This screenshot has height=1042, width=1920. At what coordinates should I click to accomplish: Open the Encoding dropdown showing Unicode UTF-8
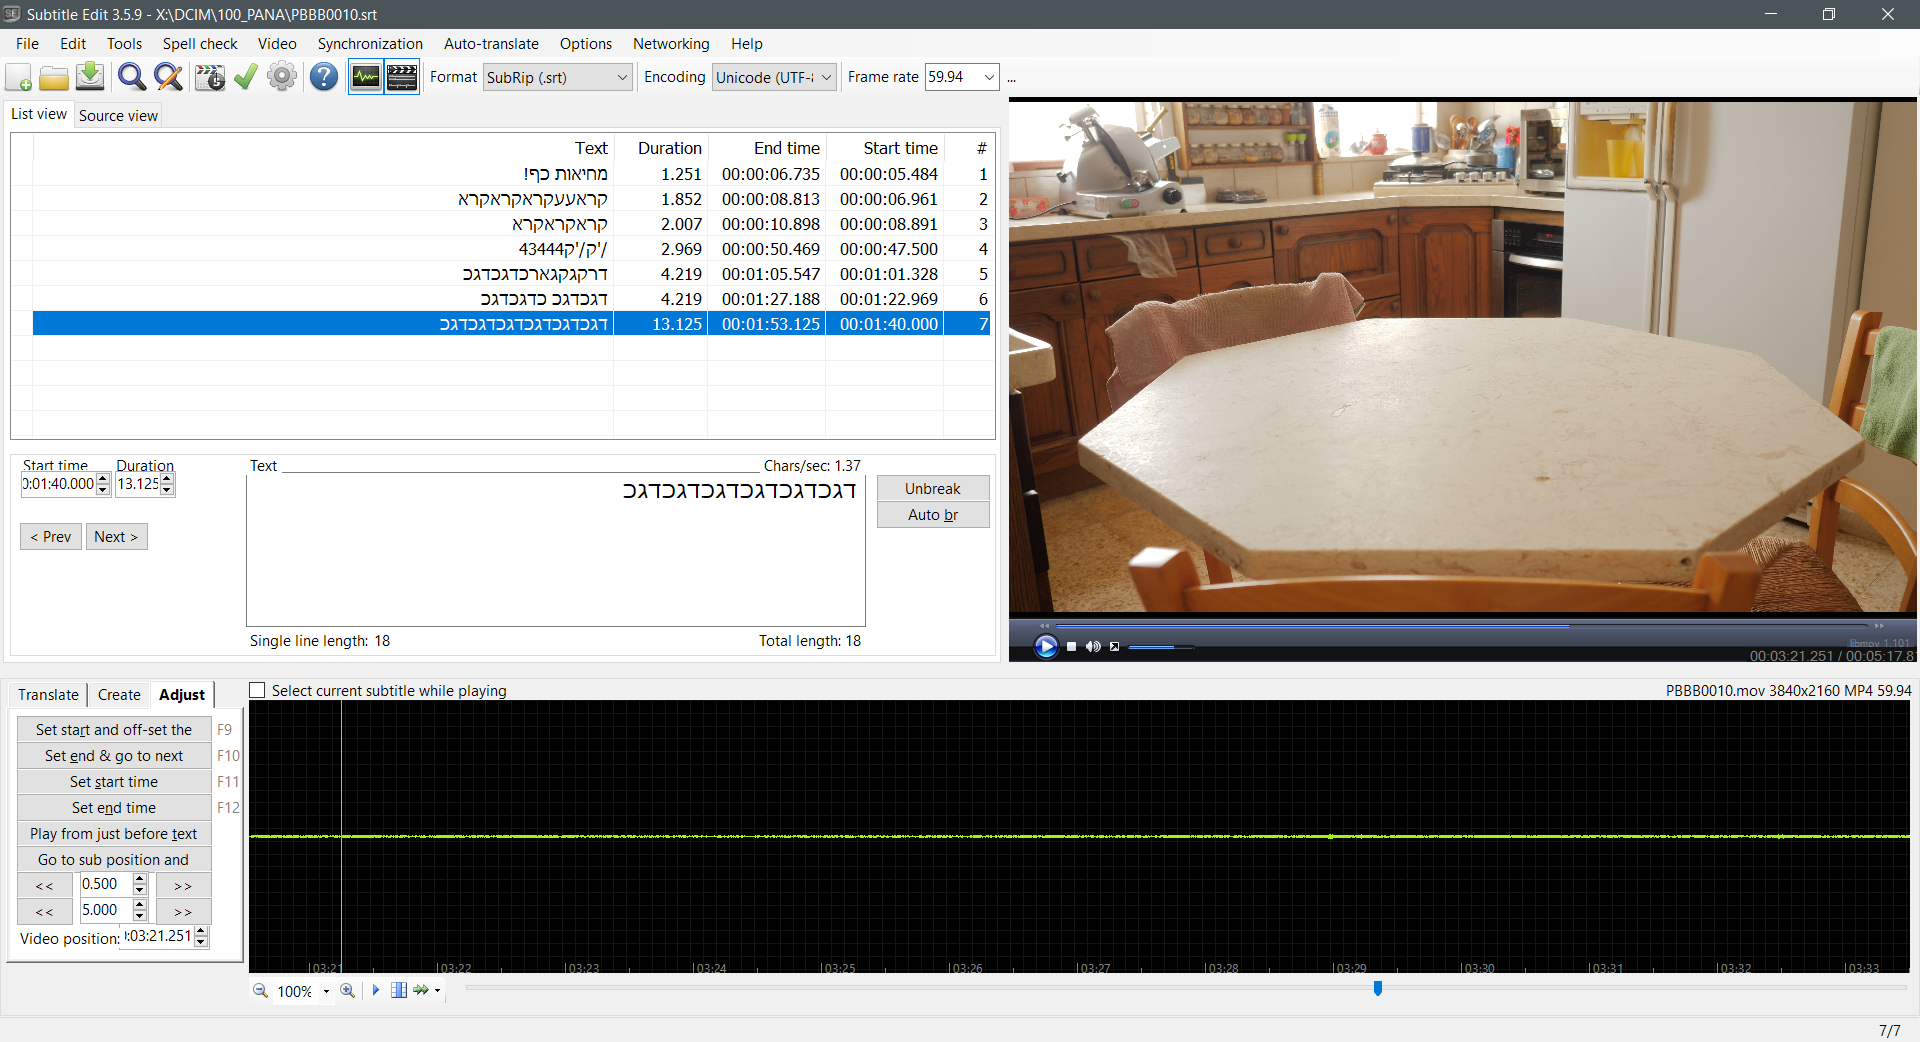click(x=773, y=77)
